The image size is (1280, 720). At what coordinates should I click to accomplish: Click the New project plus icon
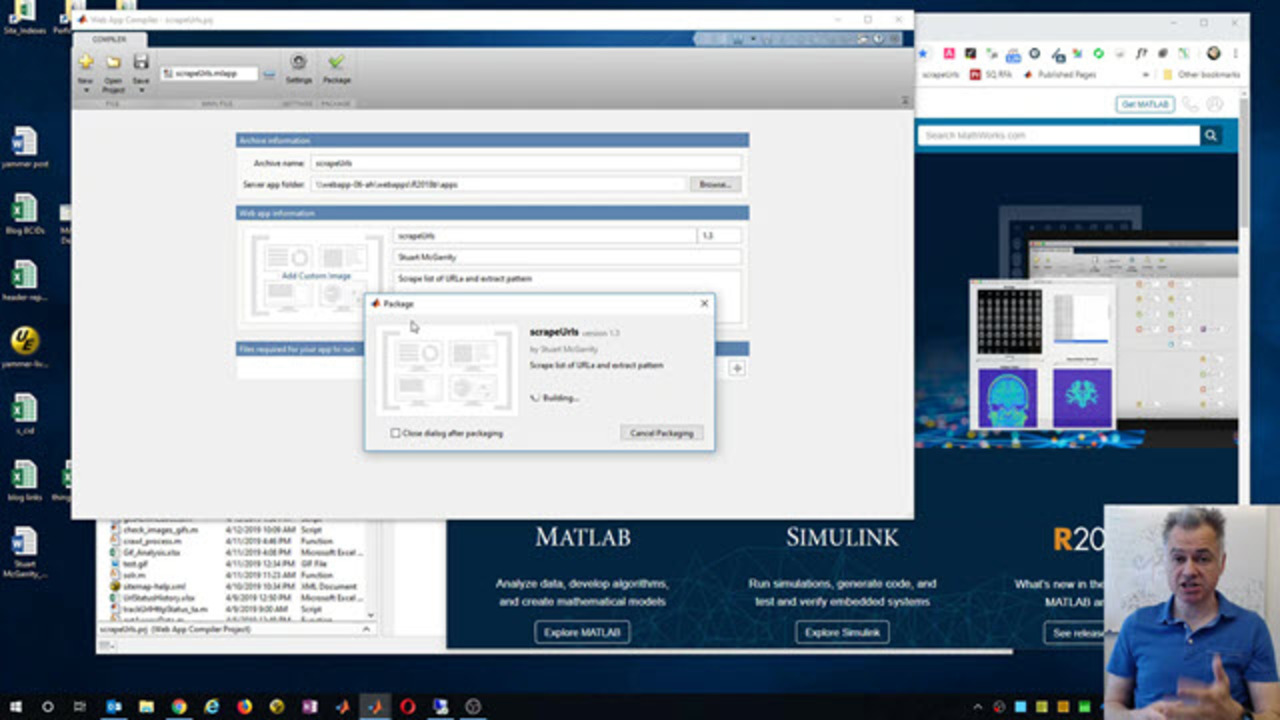tap(86, 63)
